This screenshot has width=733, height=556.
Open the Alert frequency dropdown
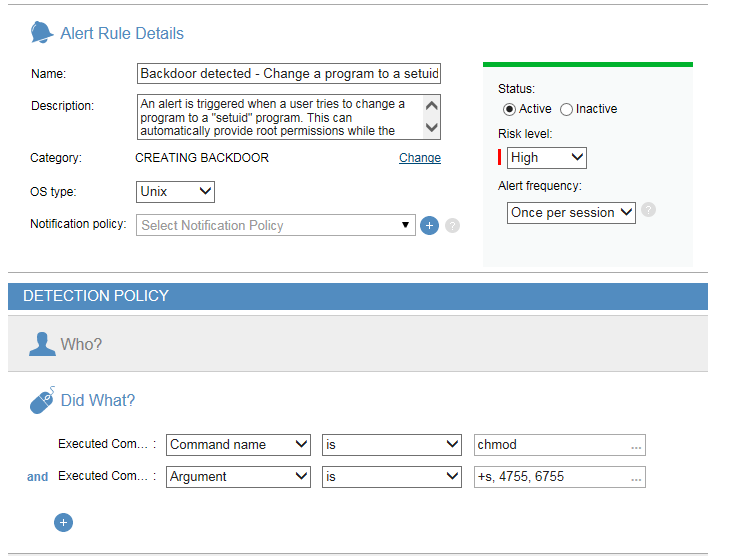click(x=571, y=212)
